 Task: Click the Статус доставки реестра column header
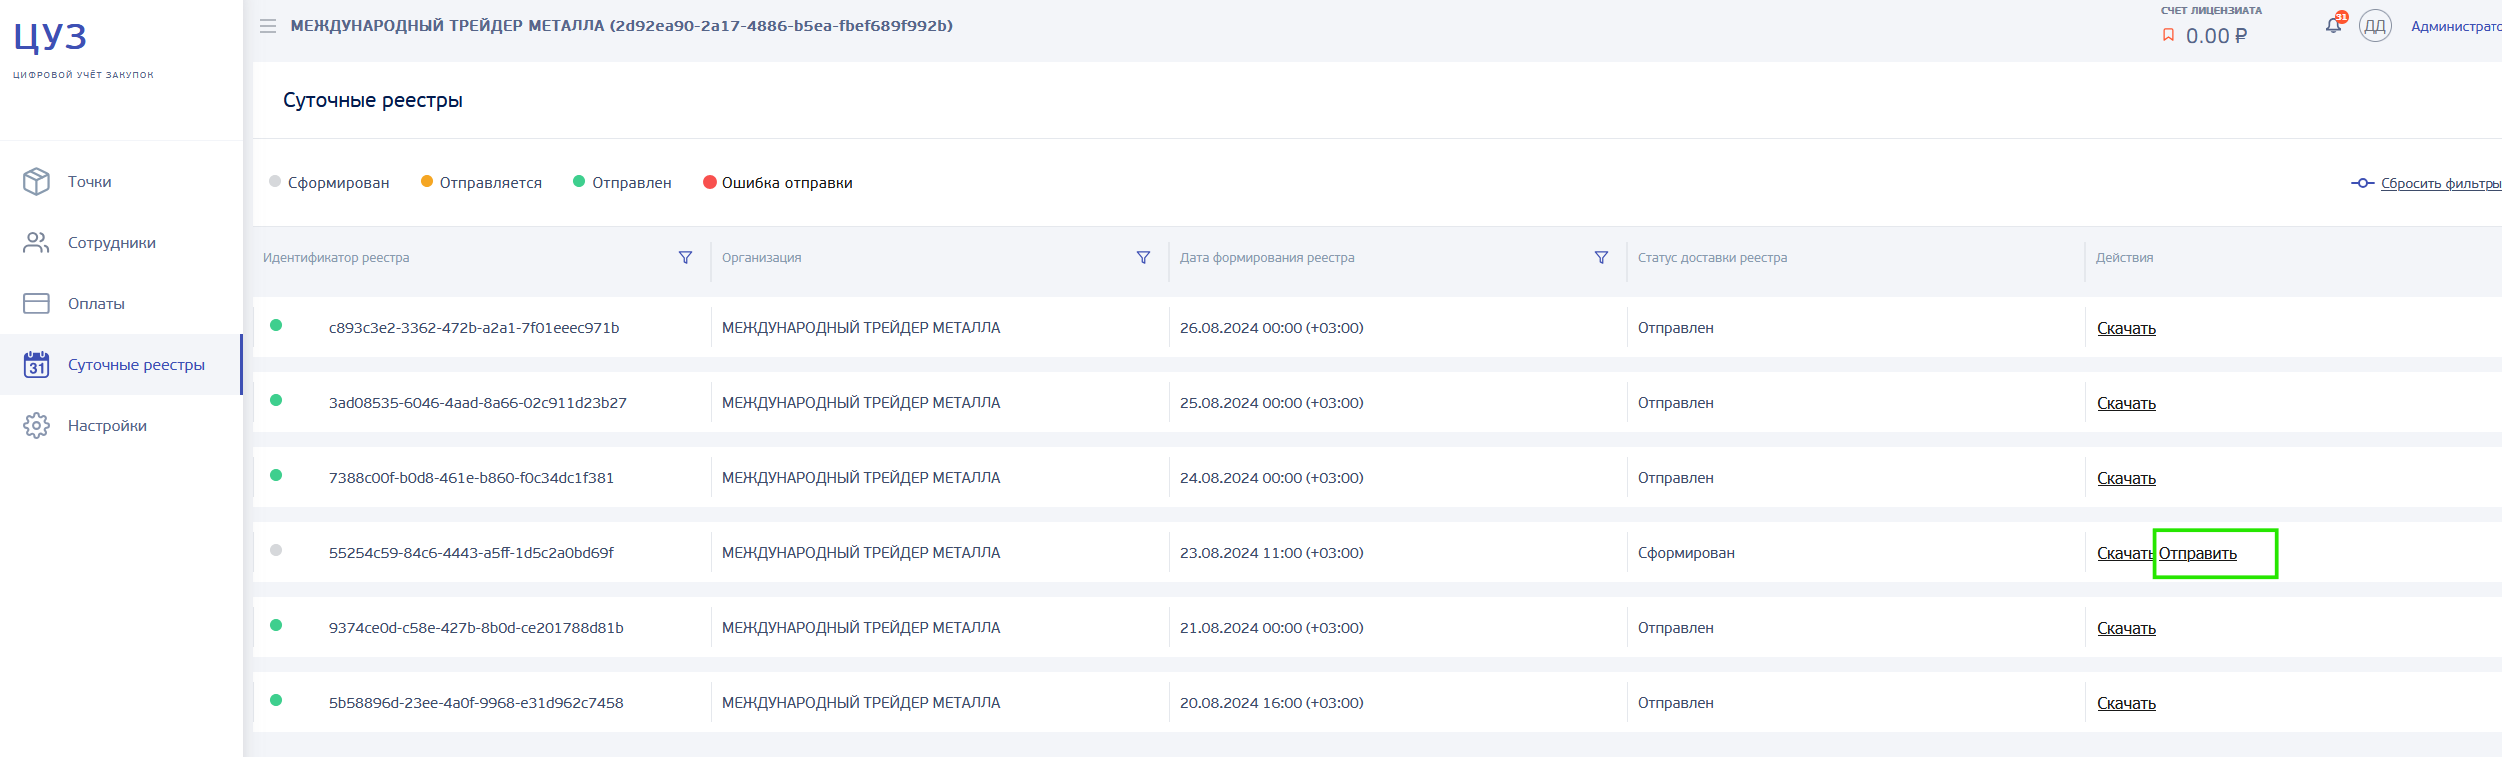1712,257
